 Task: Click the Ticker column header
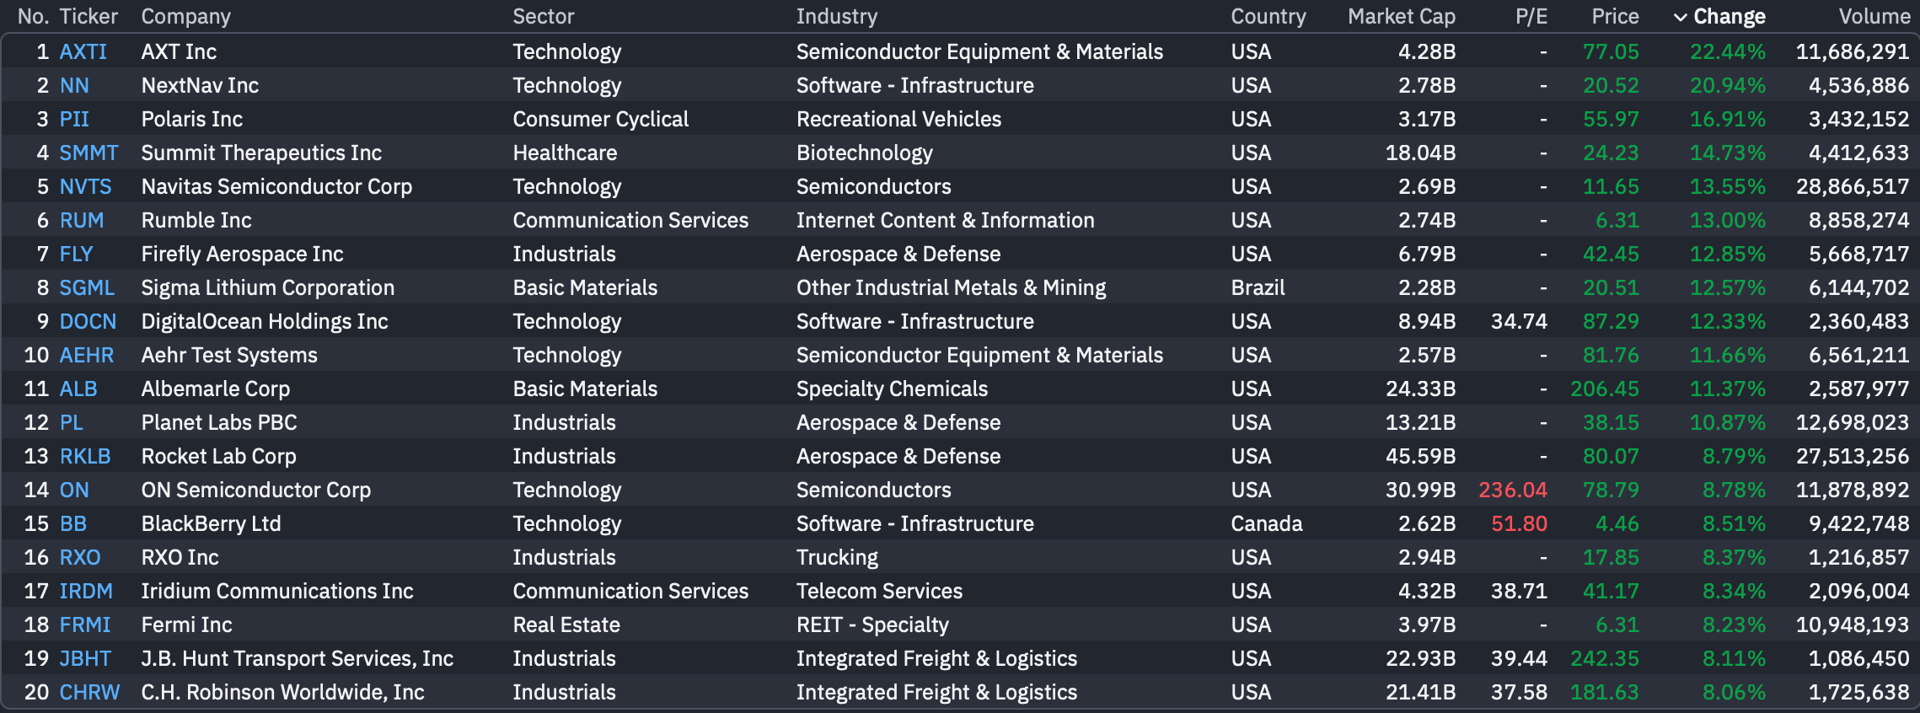(88, 17)
